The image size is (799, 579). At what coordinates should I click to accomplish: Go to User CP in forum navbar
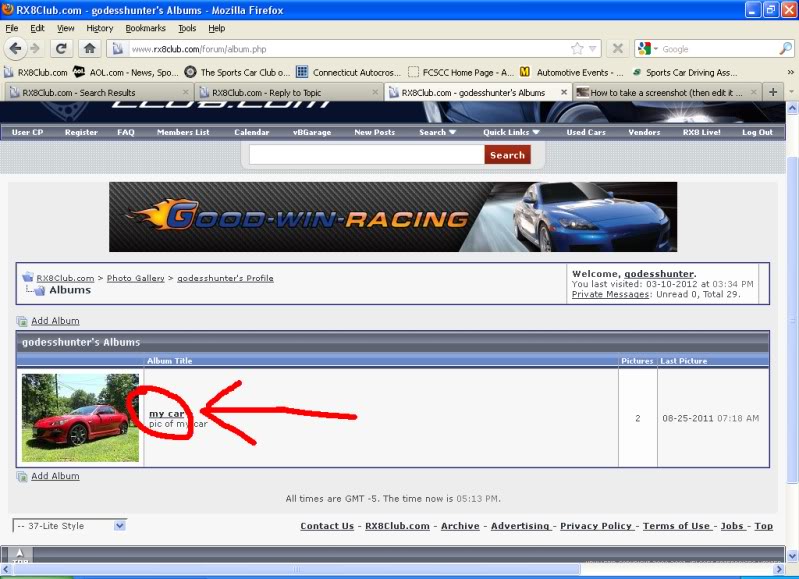[28, 132]
